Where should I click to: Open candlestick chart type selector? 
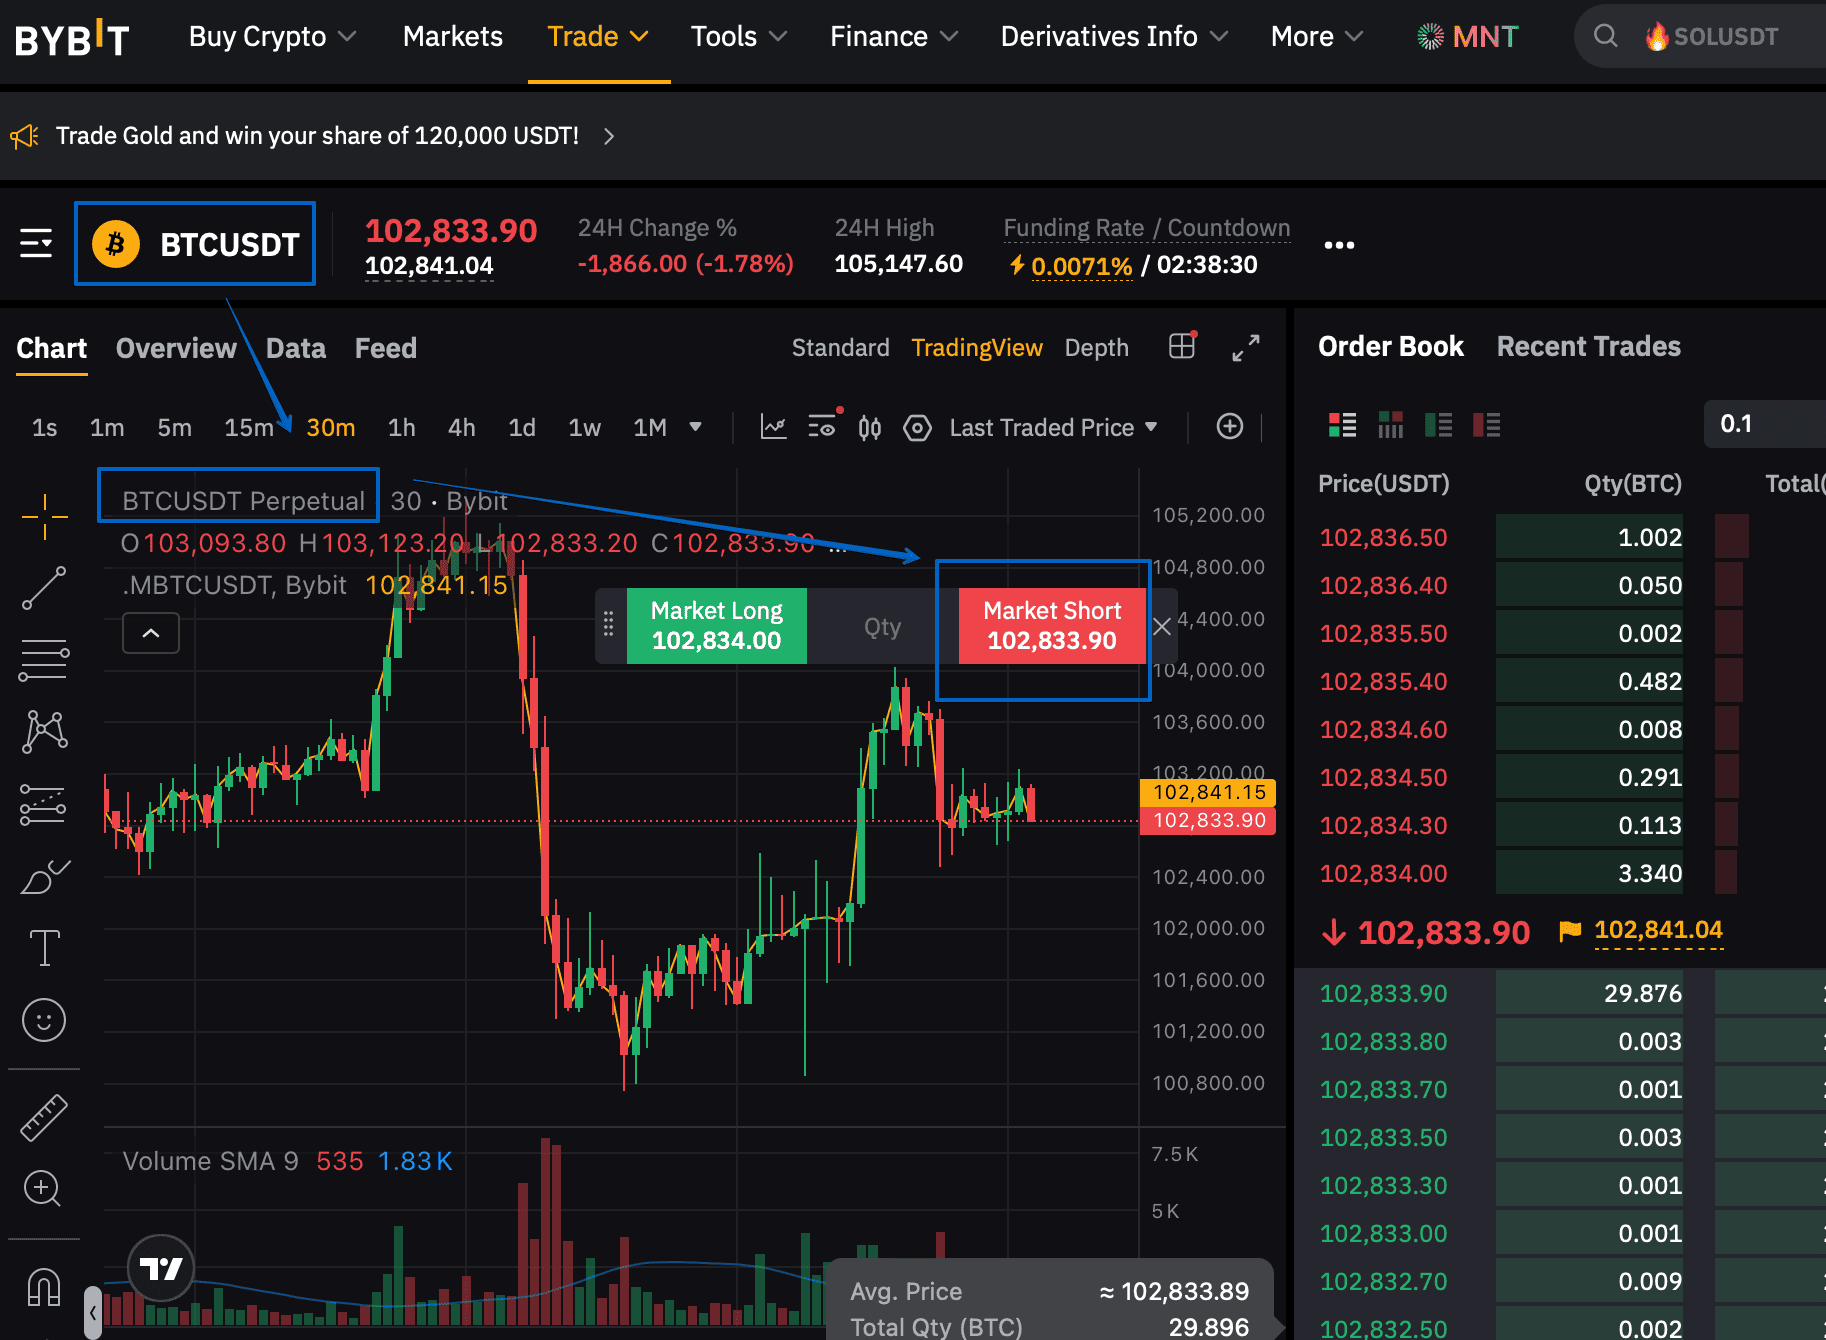point(870,428)
